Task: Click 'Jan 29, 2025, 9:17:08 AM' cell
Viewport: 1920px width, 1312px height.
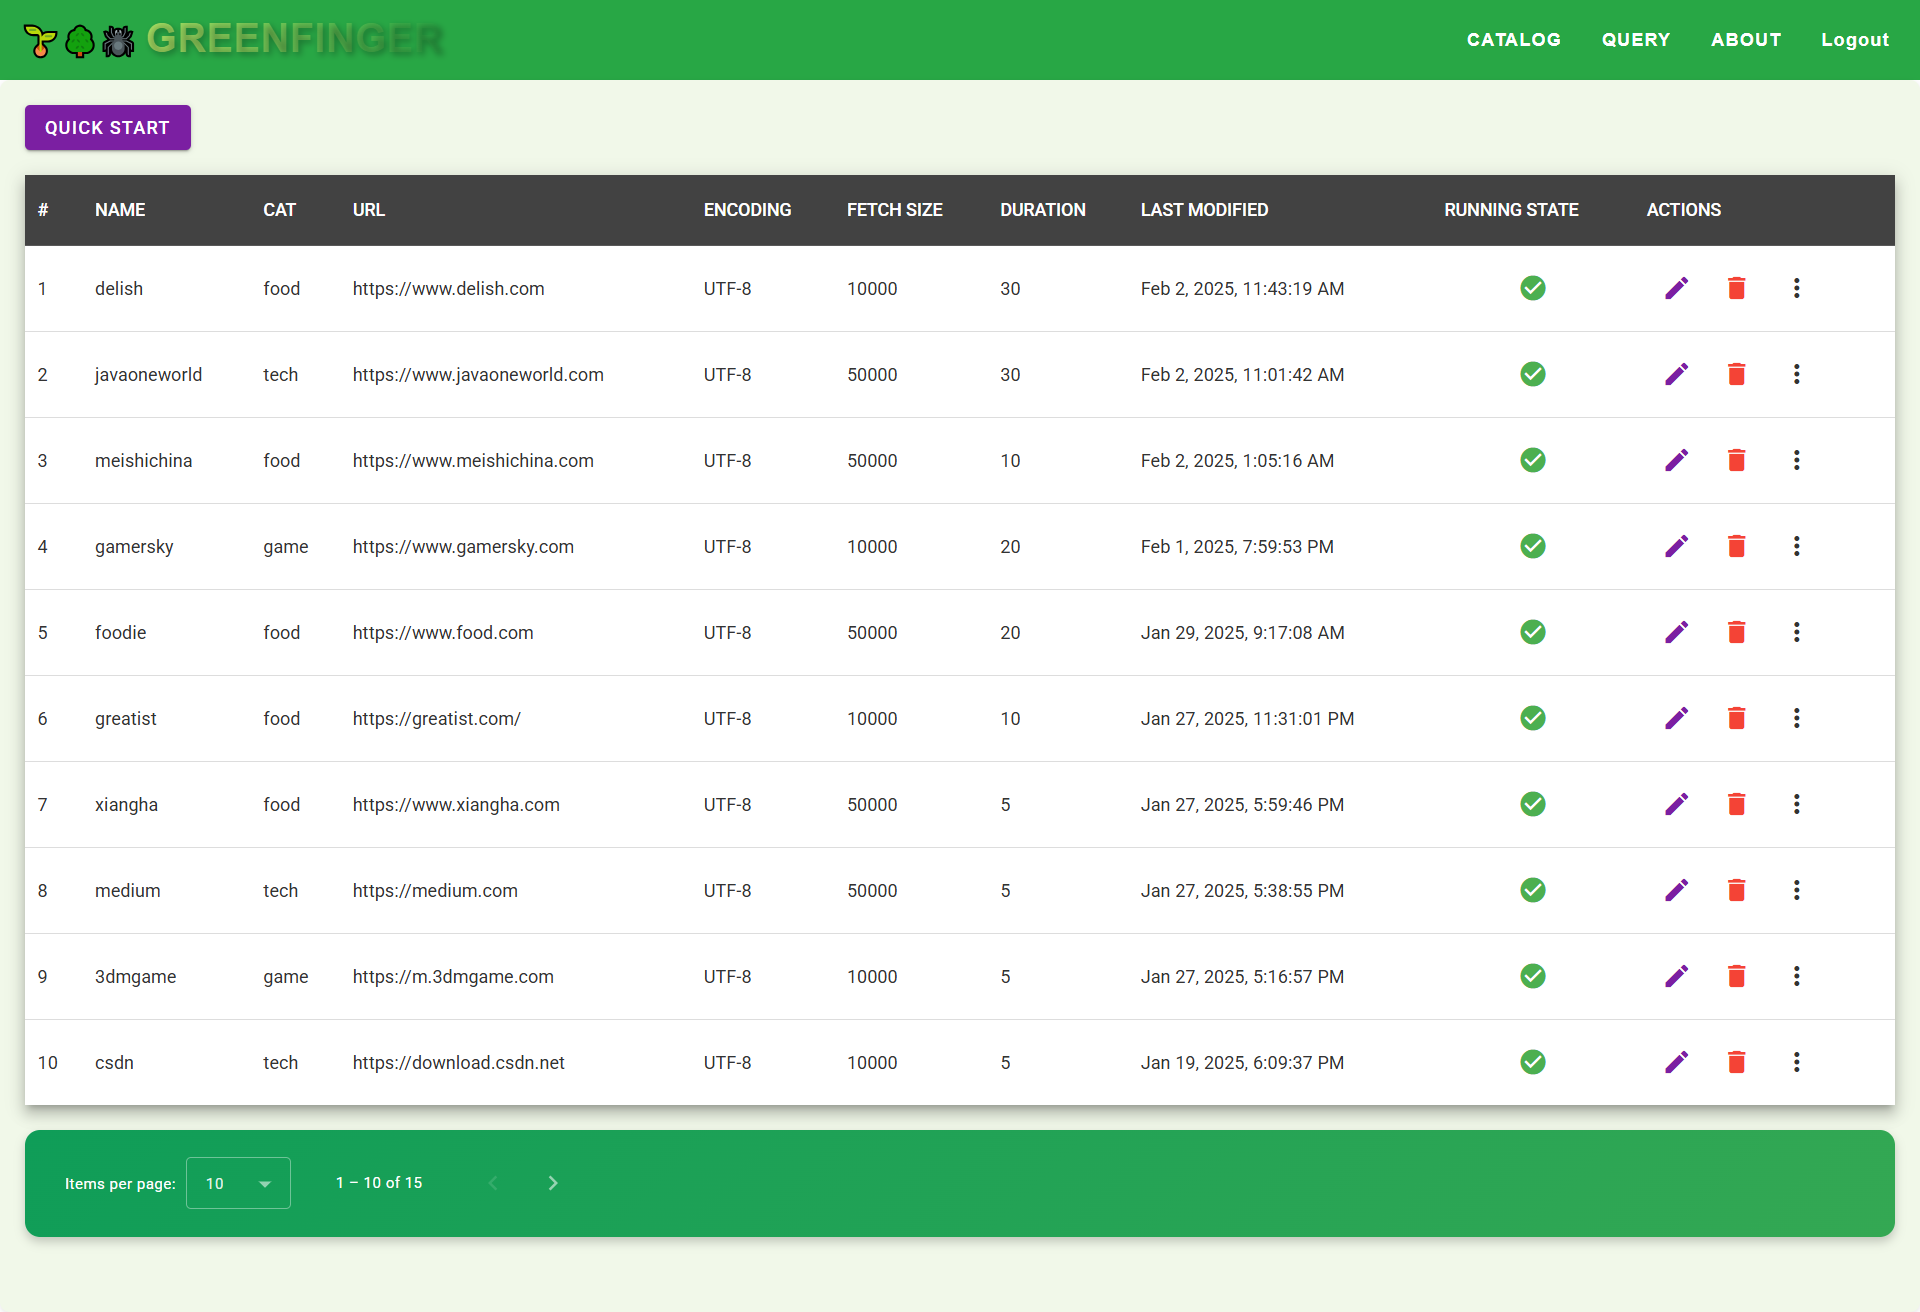Action: click(x=1243, y=632)
